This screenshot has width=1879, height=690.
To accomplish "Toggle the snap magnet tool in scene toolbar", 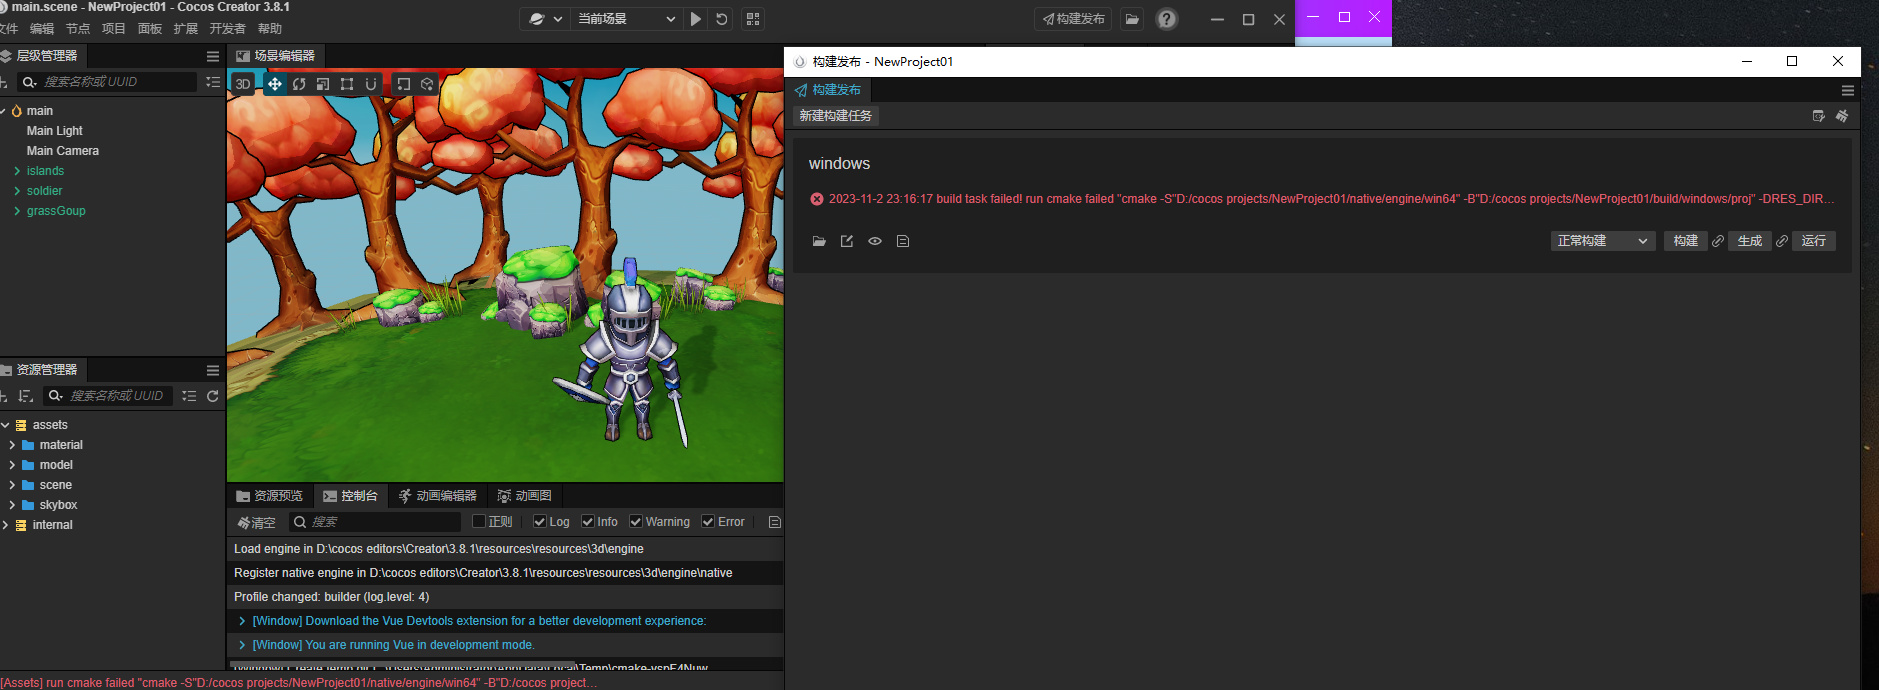I will tap(371, 84).
